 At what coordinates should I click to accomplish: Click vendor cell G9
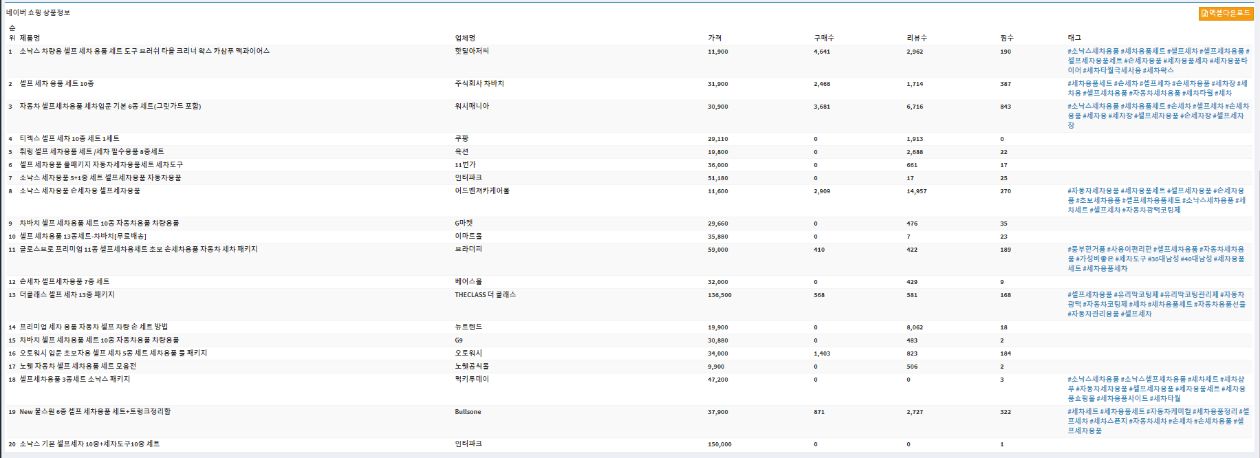click(x=459, y=340)
